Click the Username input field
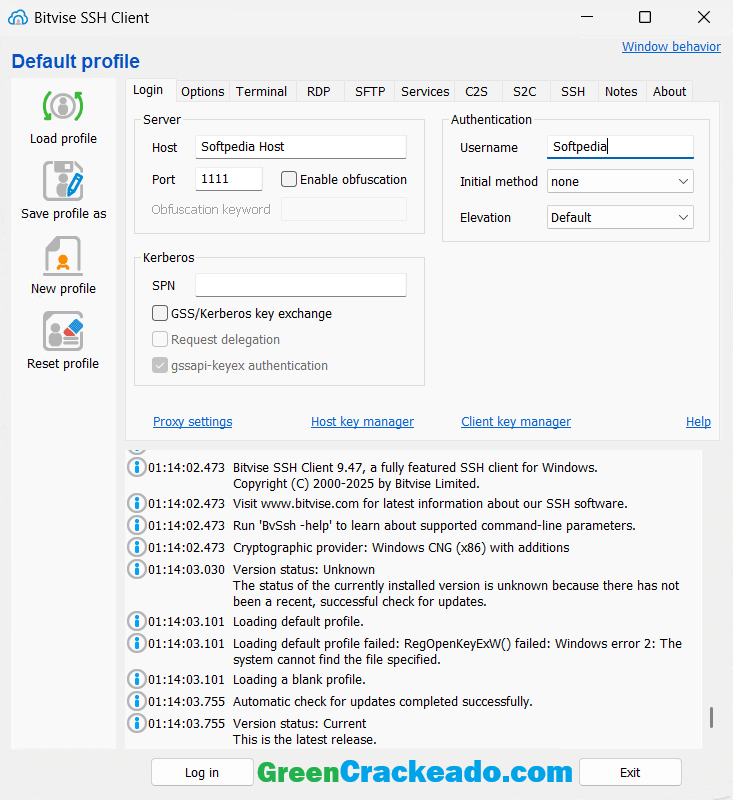The image size is (733, 800). pyautogui.click(x=620, y=147)
